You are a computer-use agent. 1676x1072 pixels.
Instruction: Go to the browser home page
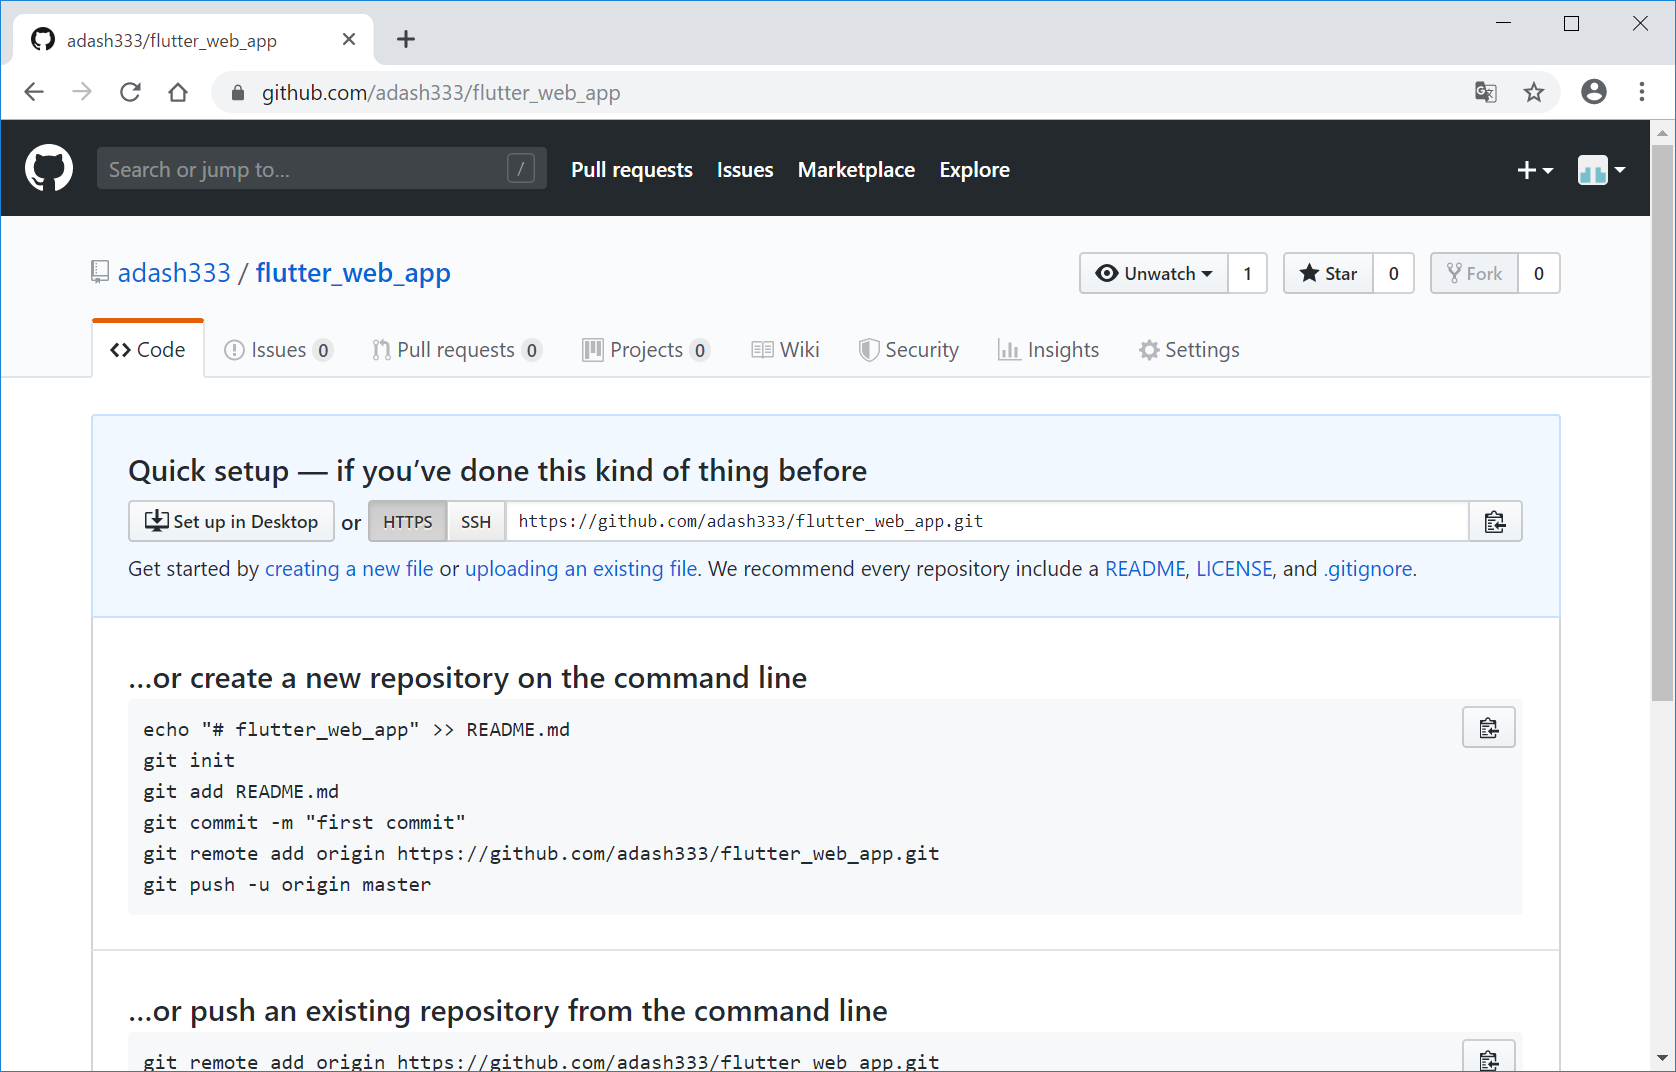178,93
